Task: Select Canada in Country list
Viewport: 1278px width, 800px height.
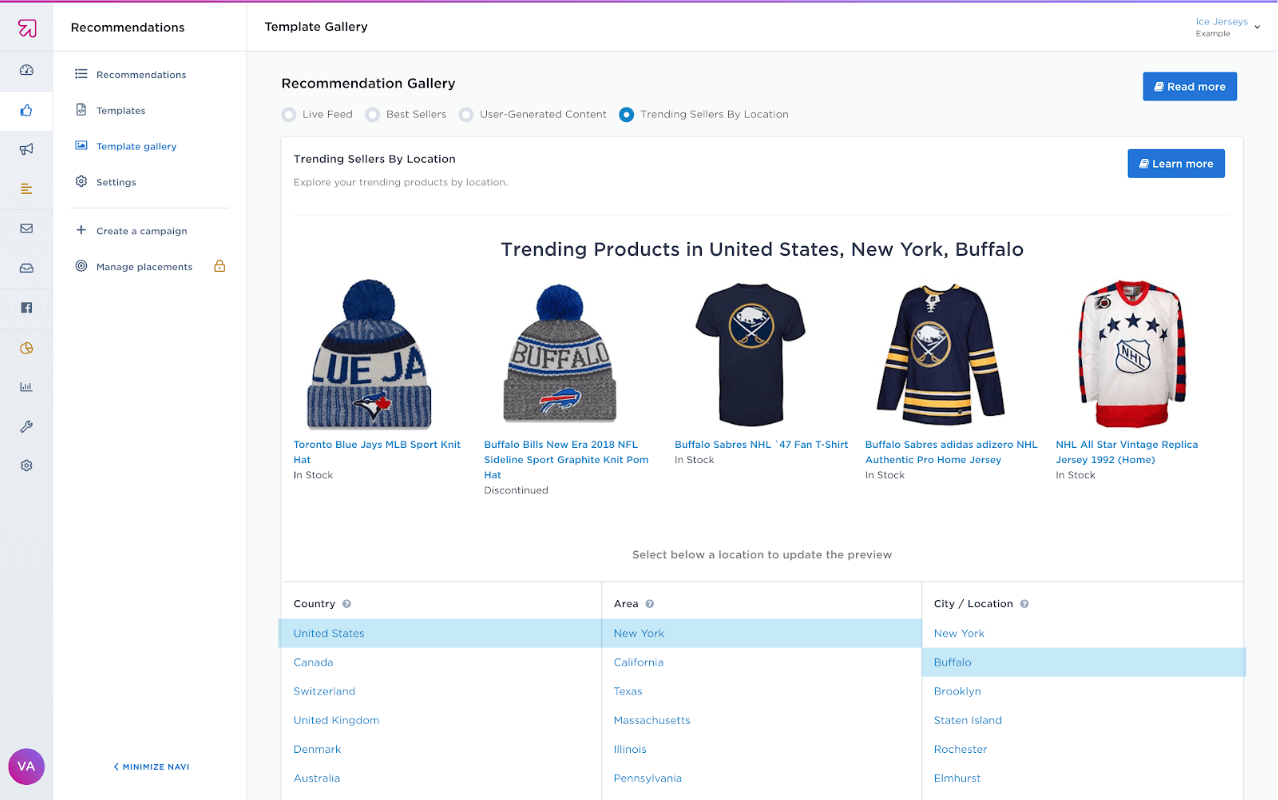Action: (x=313, y=663)
